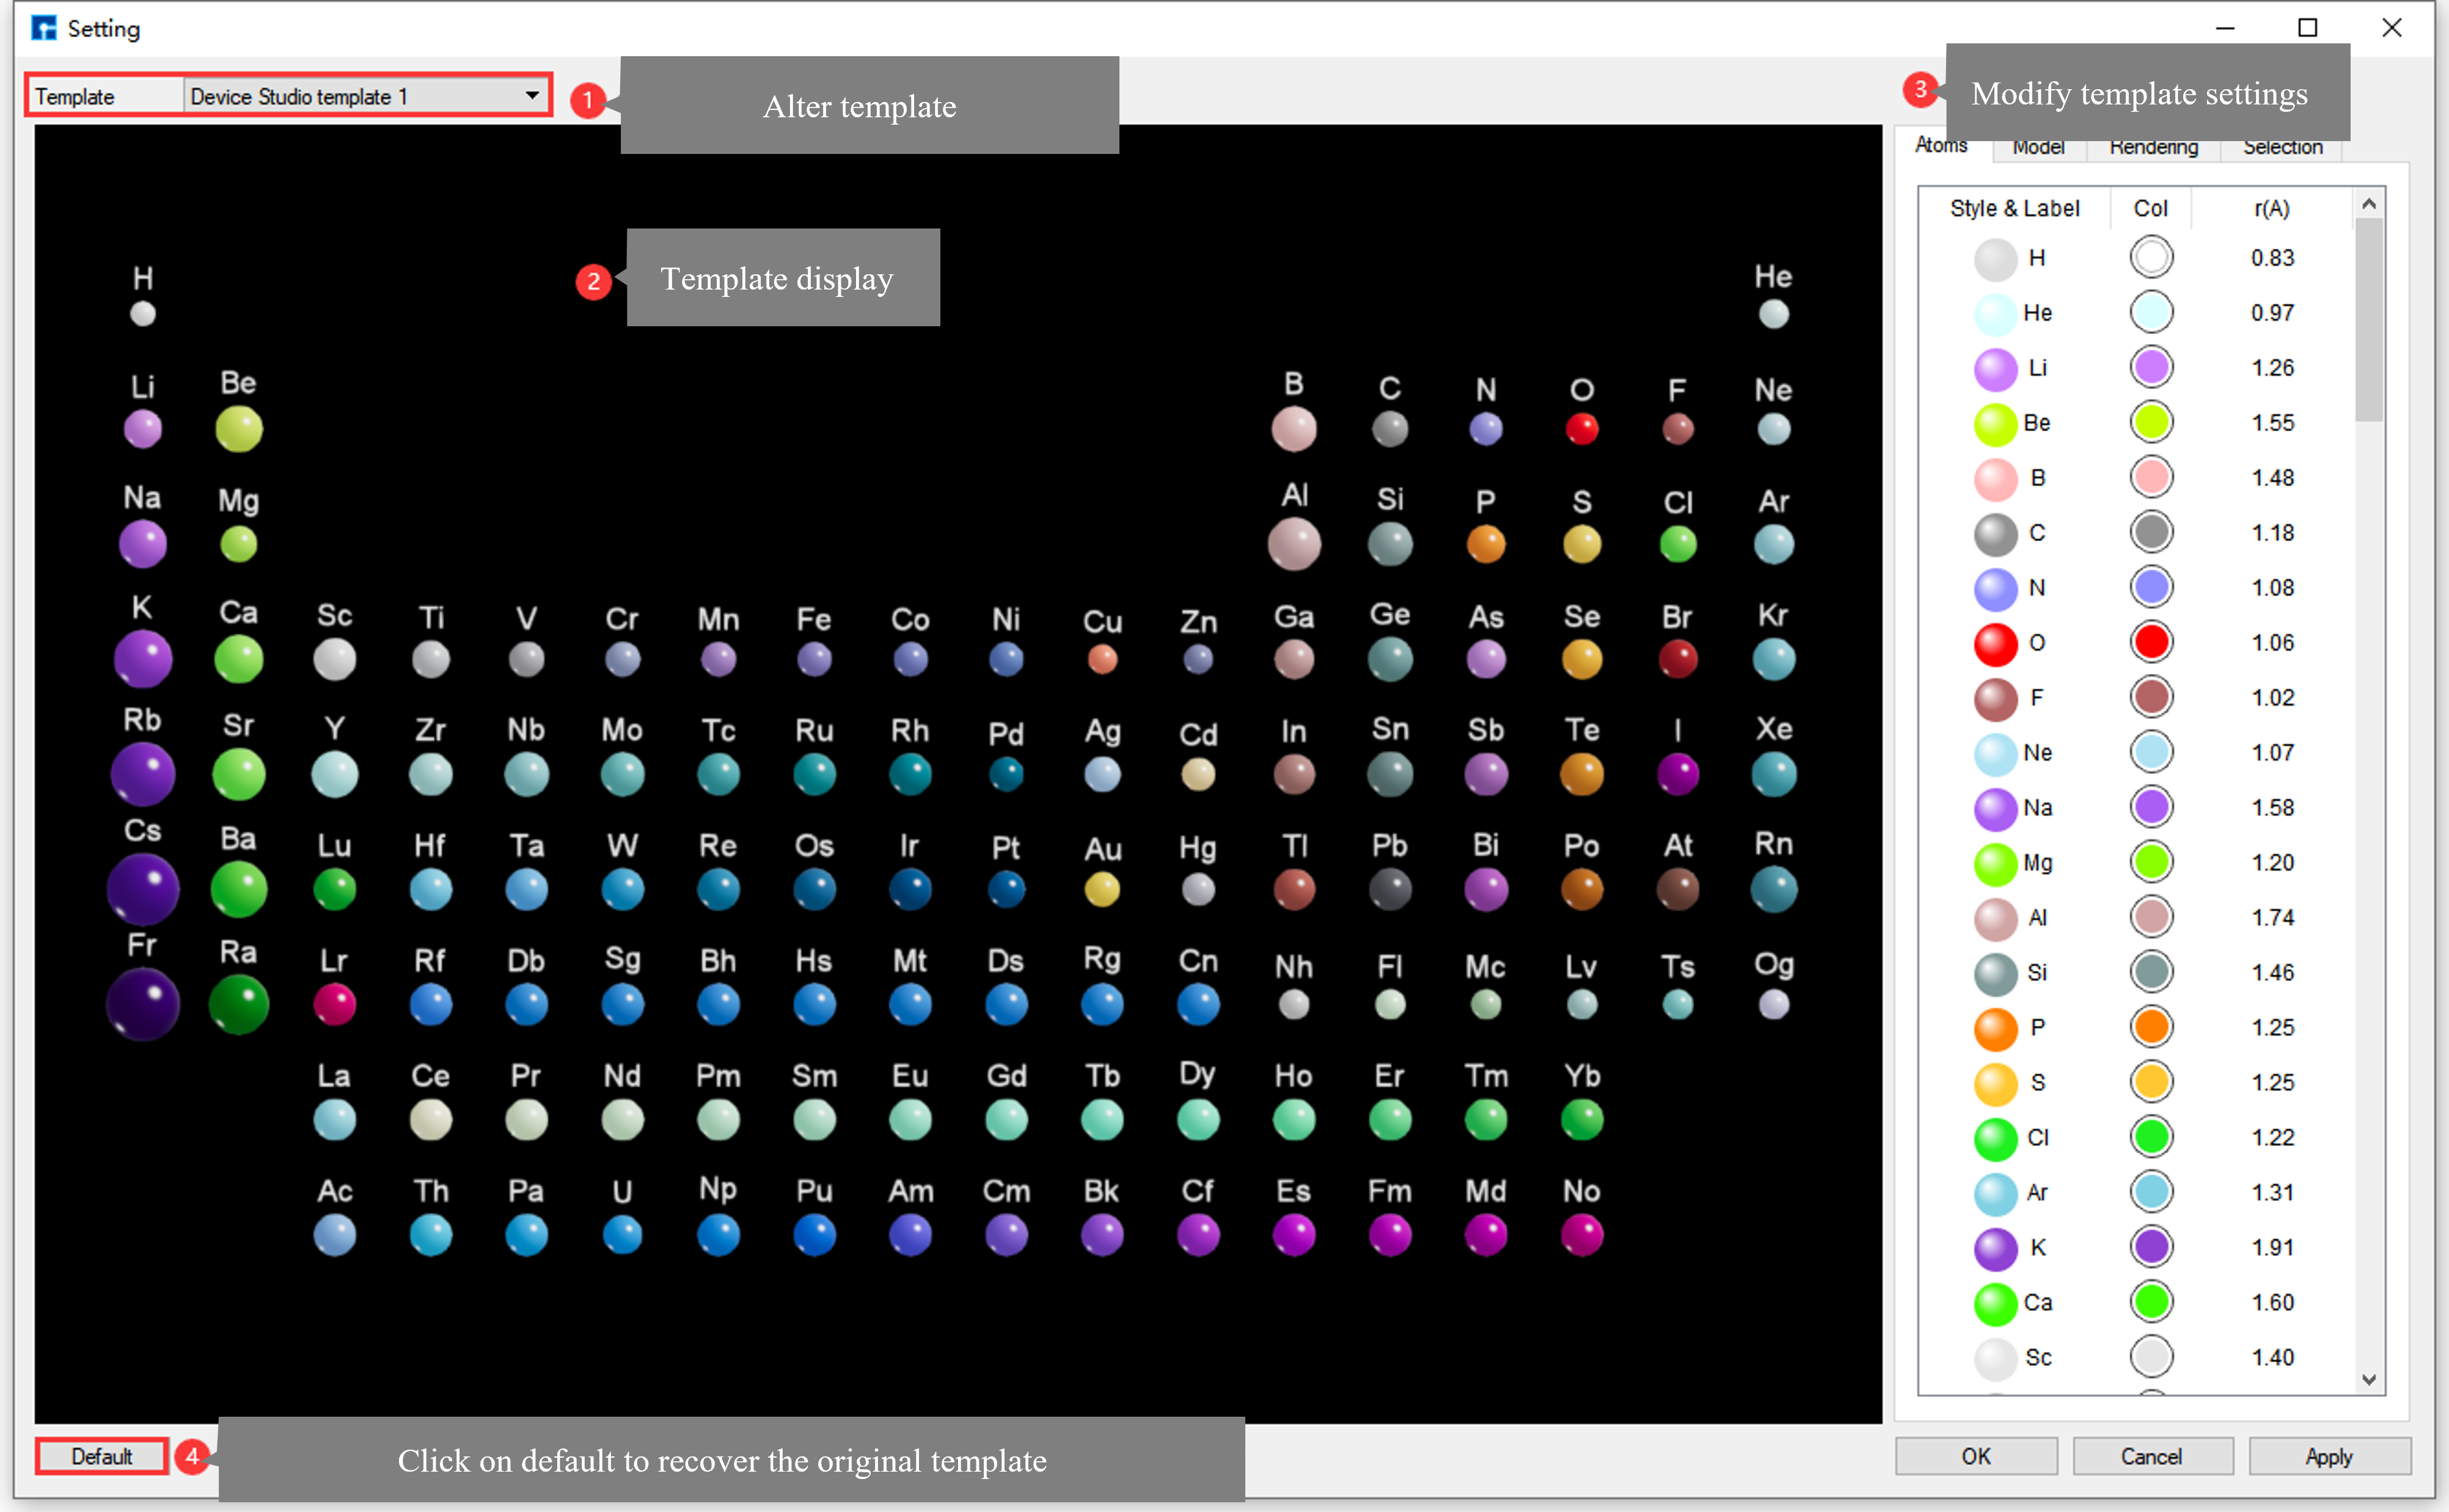Select the Br atom sphere
Image resolution: width=2449 pixels, height=1512 pixels.
pyautogui.click(x=1678, y=659)
